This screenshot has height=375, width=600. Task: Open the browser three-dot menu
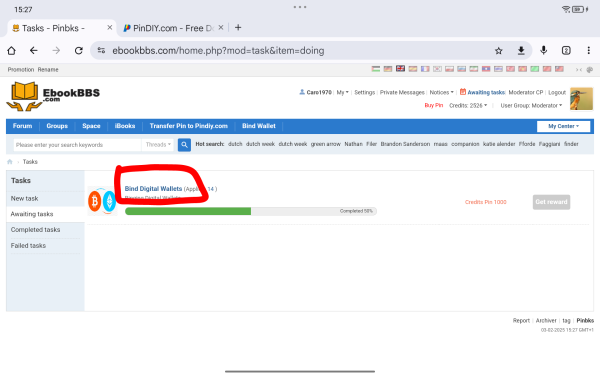coord(589,51)
